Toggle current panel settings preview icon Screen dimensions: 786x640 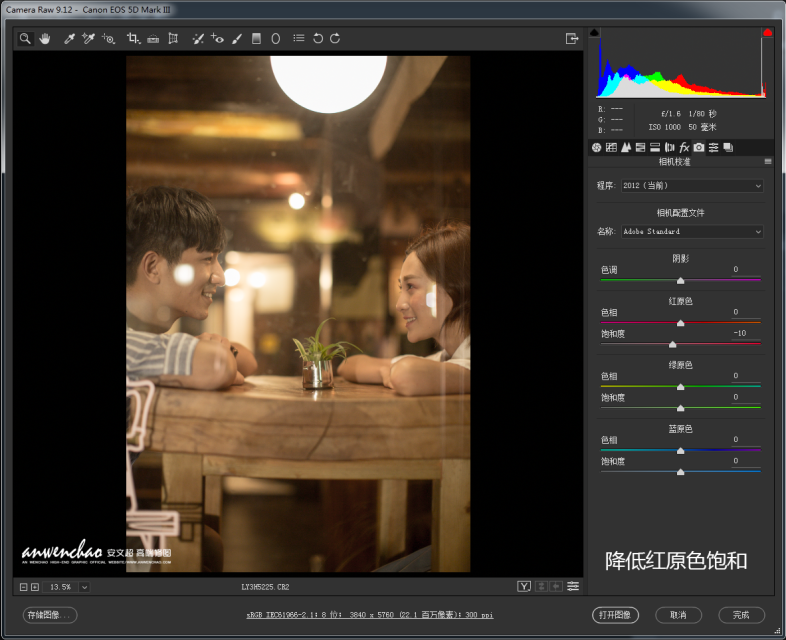[573, 586]
